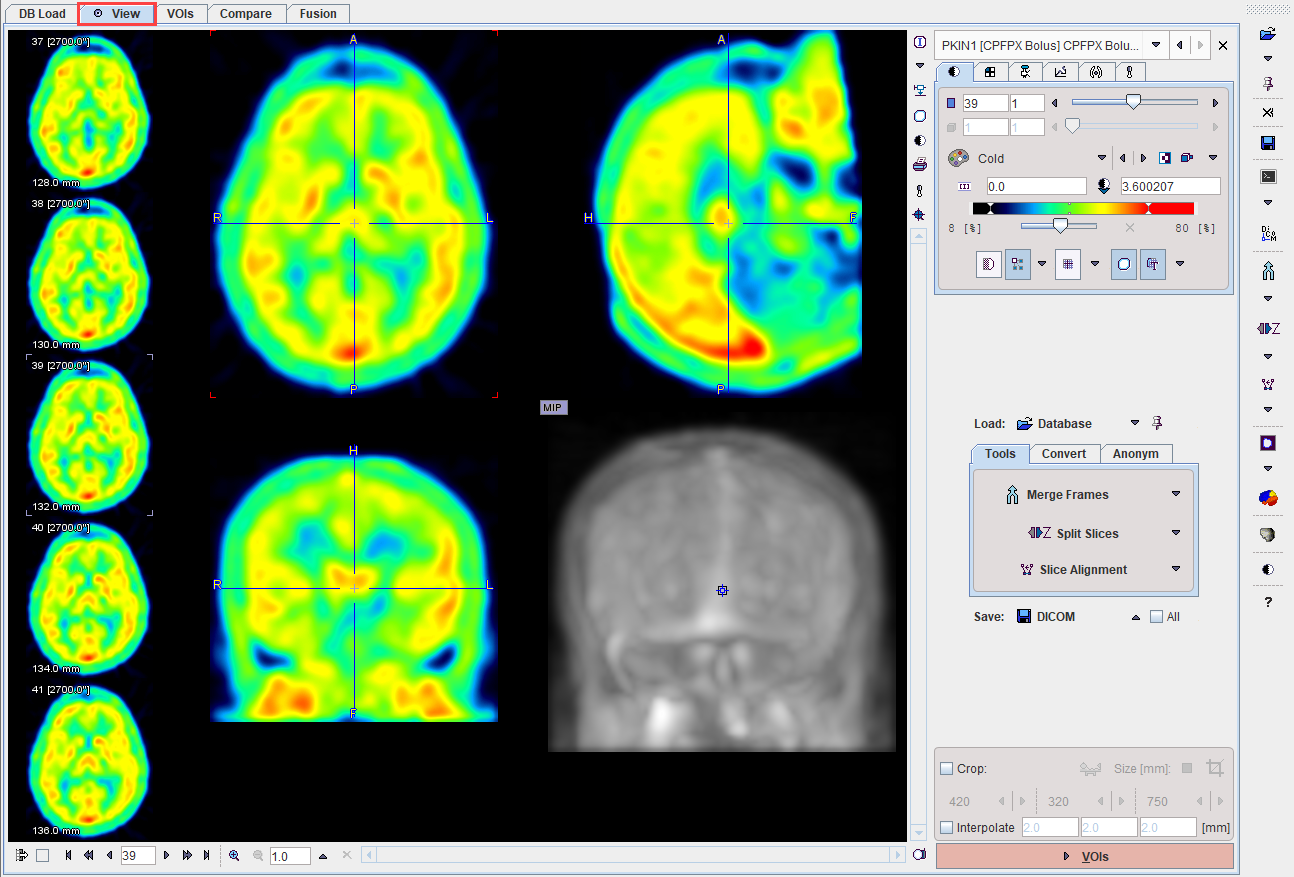Click the pushpin next to Load Database
1294x877 pixels.
[x=1157, y=423]
